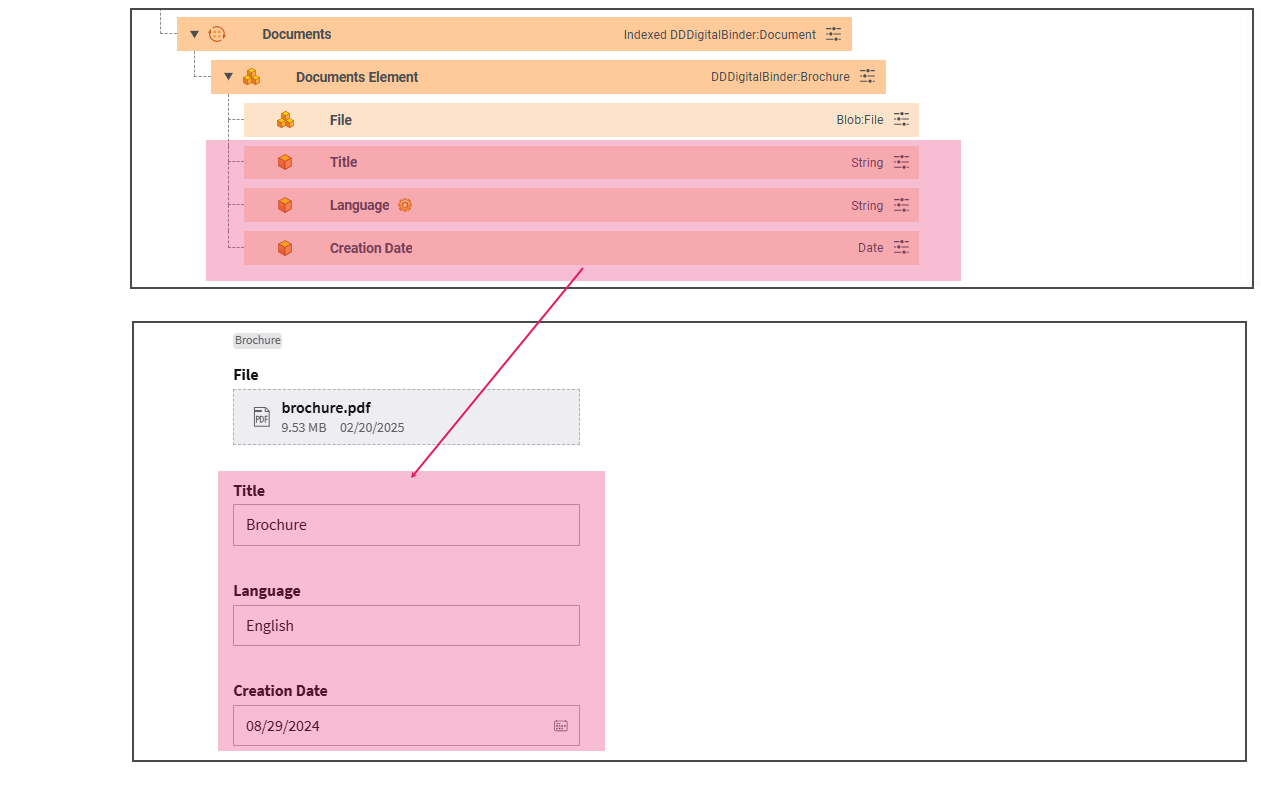This screenshot has height=788, width=1261.
Task: Click the Date type text on Creation Date row
Action: click(871, 248)
